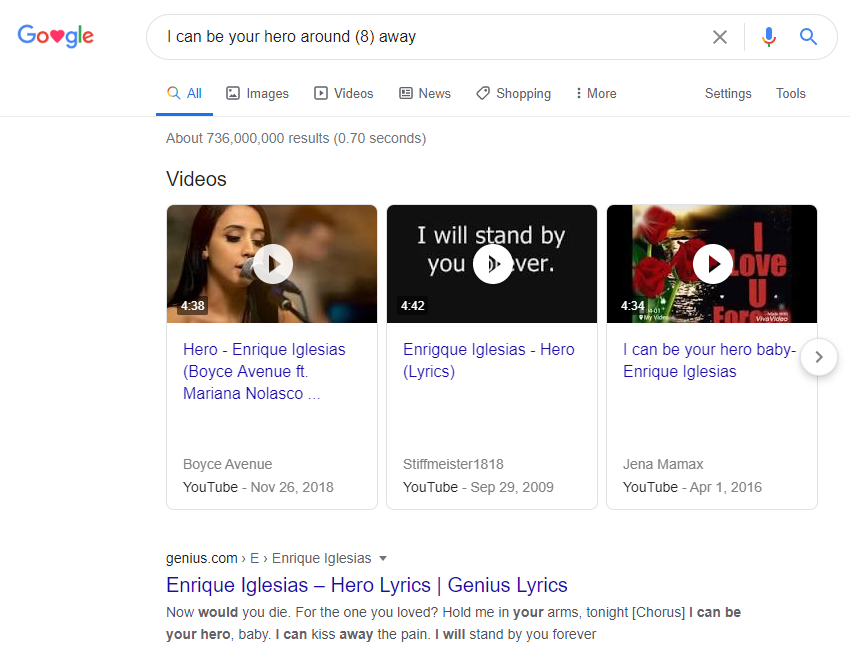The width and height of the screenshot is (850, 653).
Task: Click the arrow to see more videos
Action: click(818, 357)
